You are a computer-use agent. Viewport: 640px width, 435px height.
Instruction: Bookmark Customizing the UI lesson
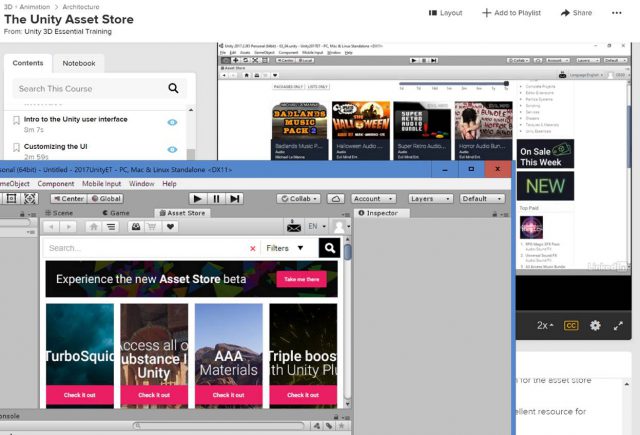pos(16,147)
